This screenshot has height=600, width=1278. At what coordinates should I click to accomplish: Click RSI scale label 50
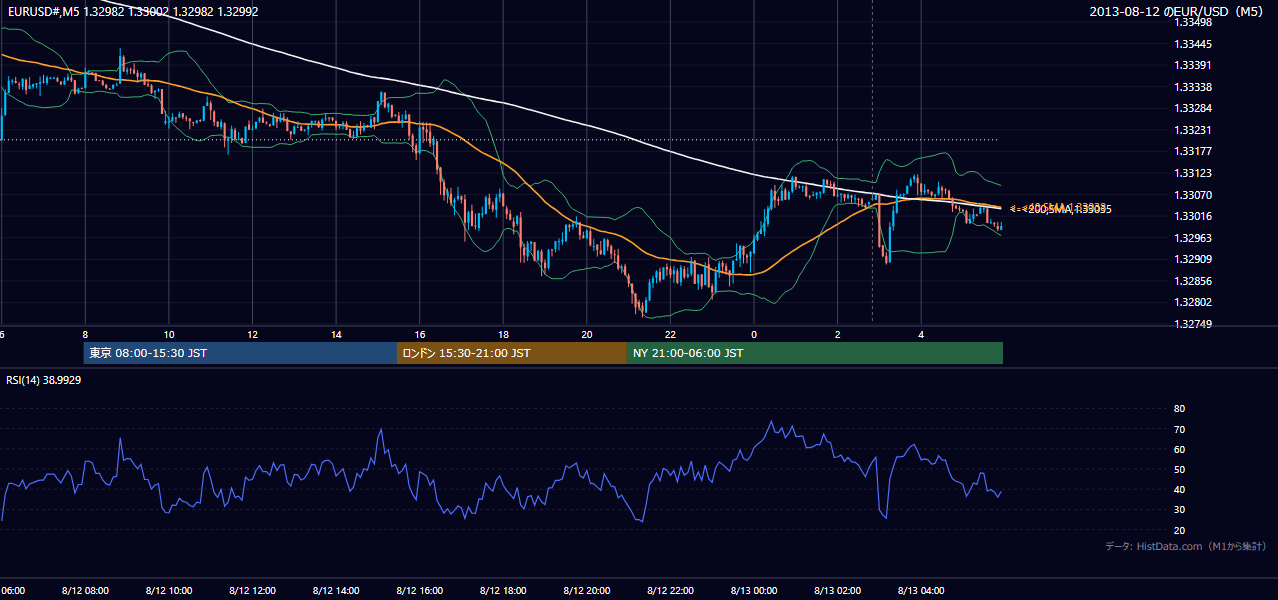(x=1179, y=469)
